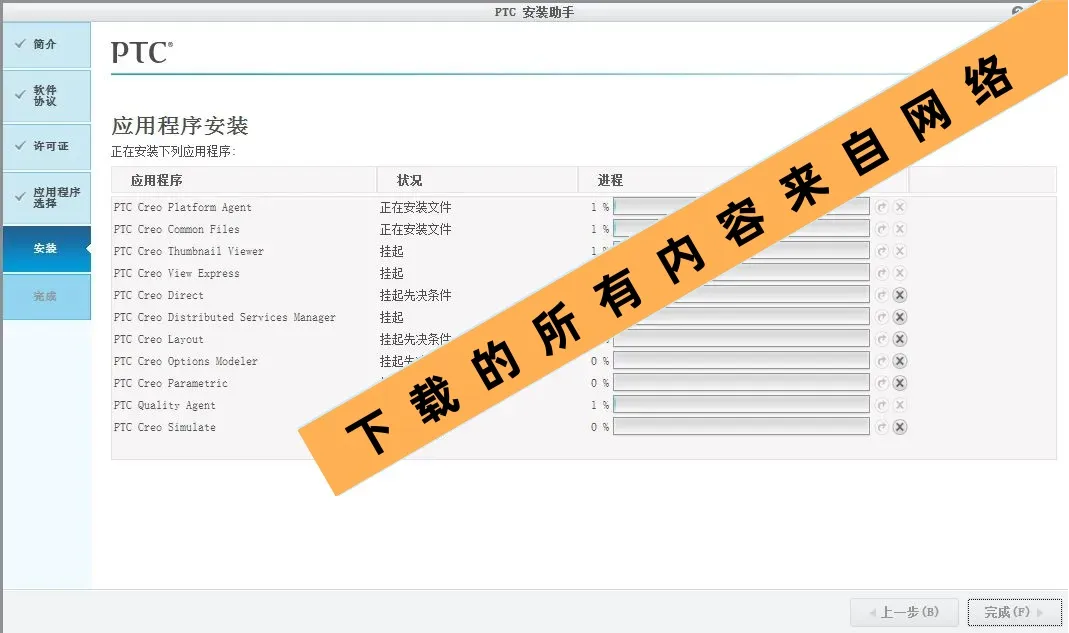Click 挂起 status of Distributed Services Manager
The image size is (1069, 633).
pos(391,317)
